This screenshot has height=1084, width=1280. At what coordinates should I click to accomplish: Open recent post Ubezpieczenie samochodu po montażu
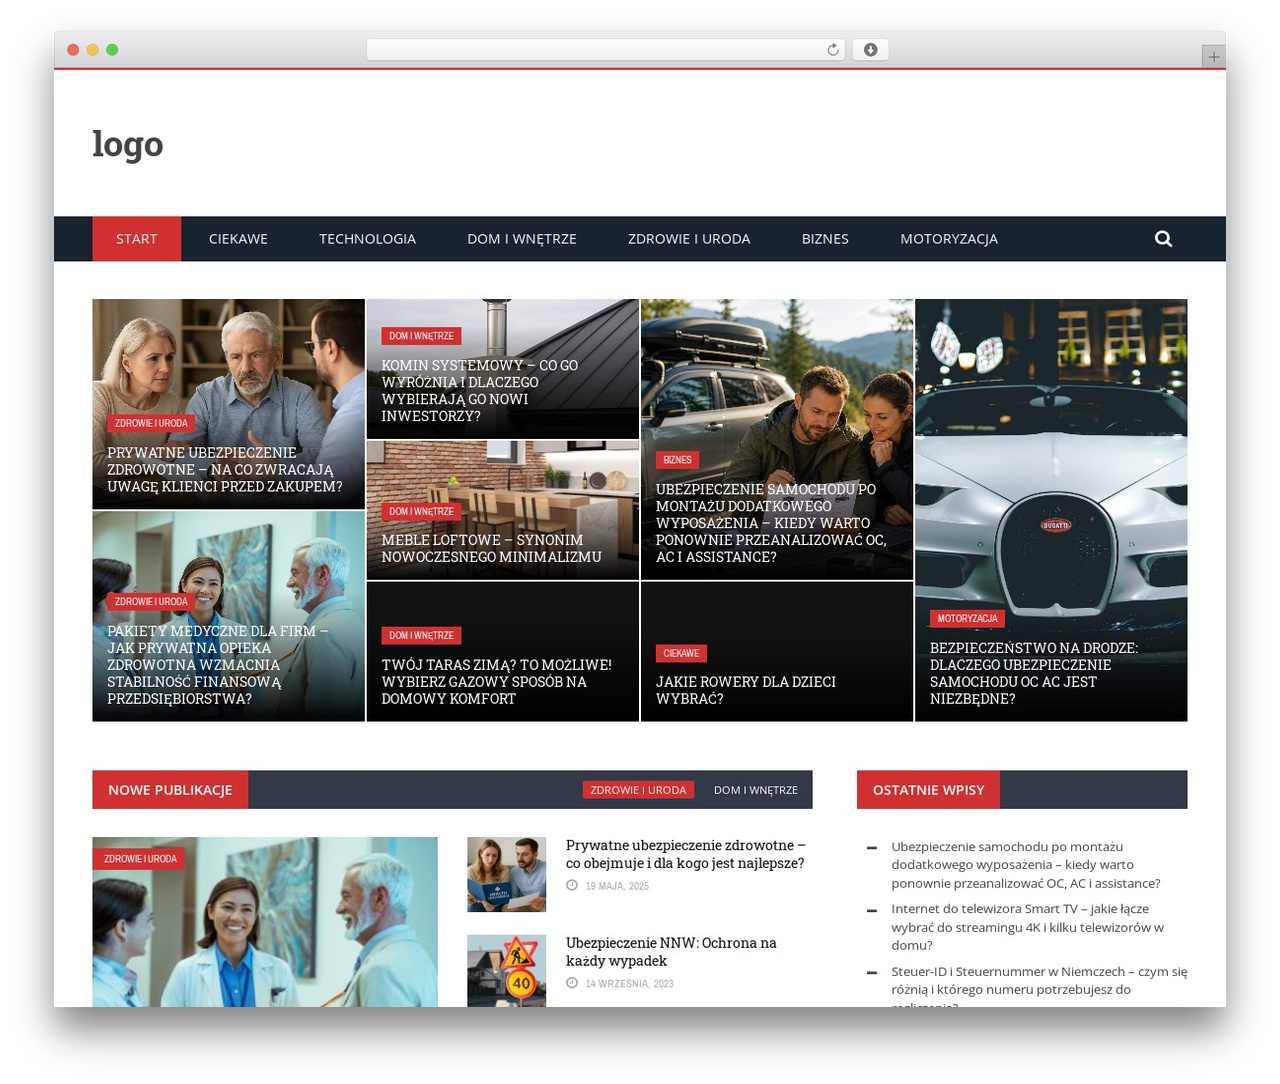[1026, 865]
